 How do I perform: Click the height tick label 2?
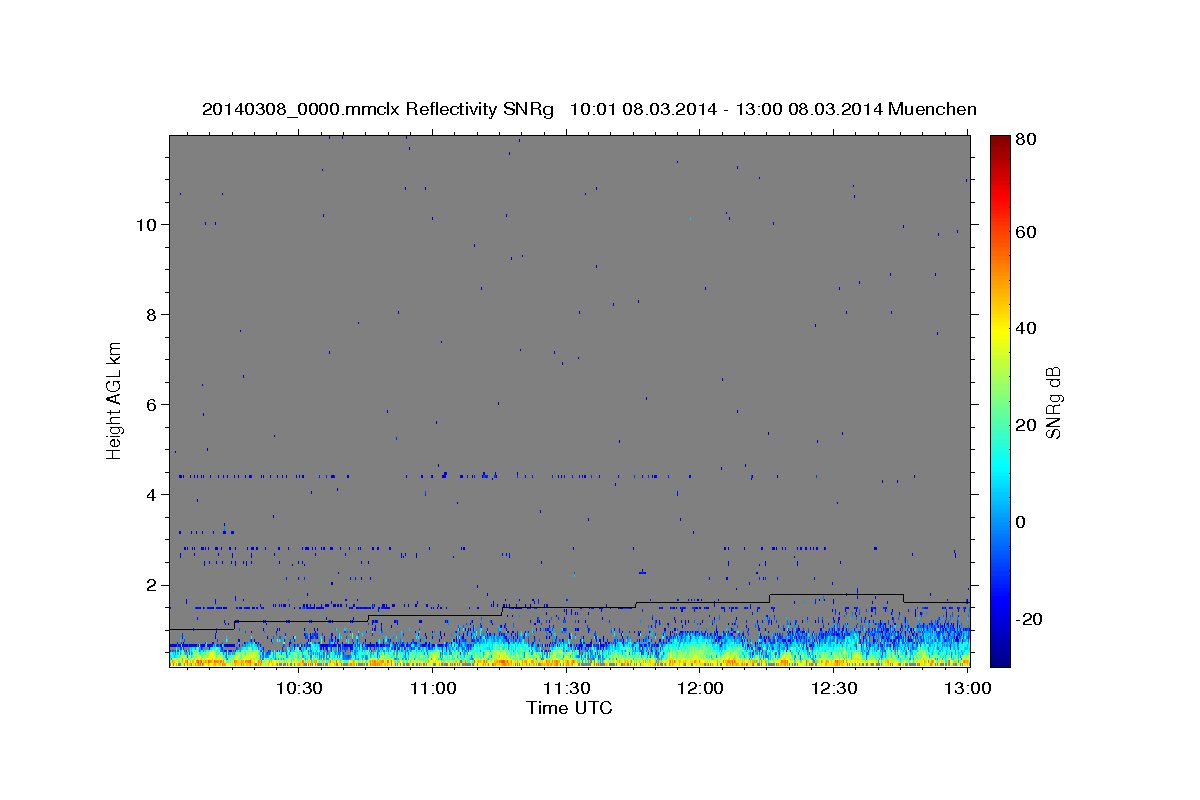pyautogui.click(x=153, y=585)
